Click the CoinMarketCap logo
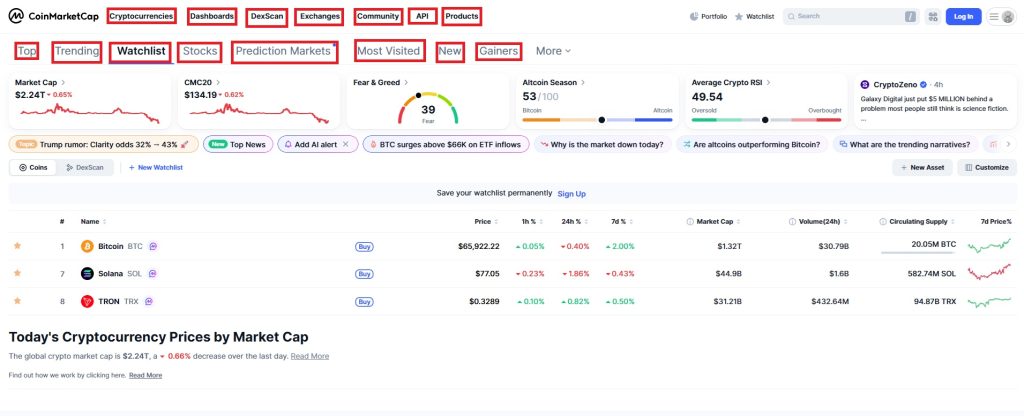This screenshot has width=1024, height=416. pyautogui.click(x=54, y=16)
